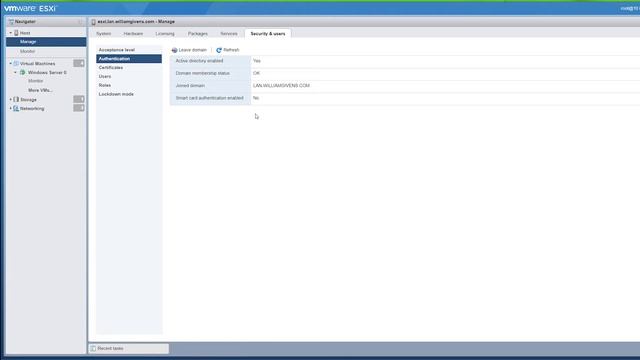The image size is (640, 360).
Task: Click the Networking icon
Action: 16,109
